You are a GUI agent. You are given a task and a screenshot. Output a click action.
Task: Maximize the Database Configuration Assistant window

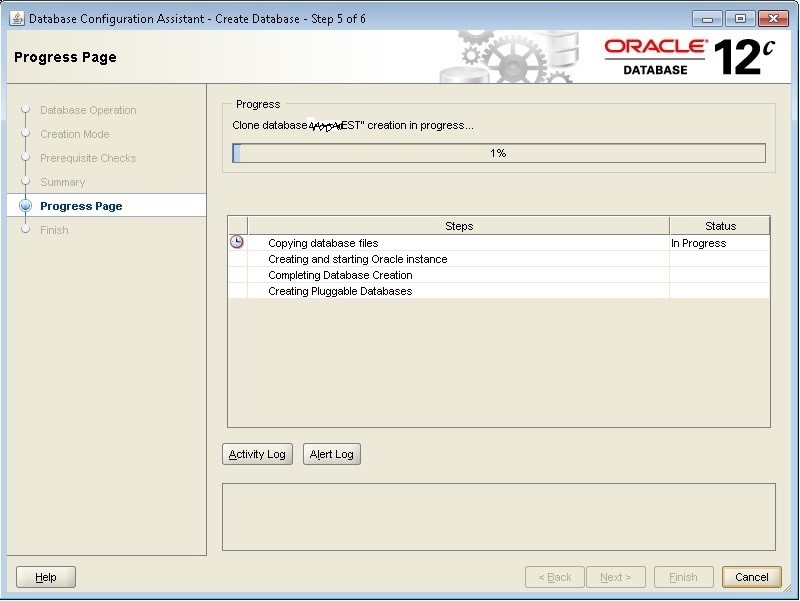740,19
